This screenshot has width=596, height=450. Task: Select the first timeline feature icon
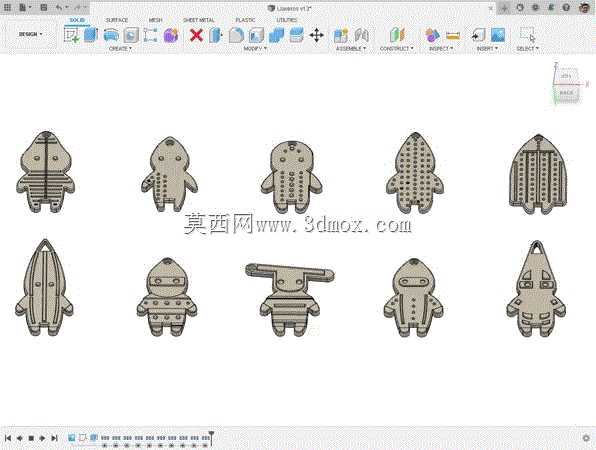point(71,438)
